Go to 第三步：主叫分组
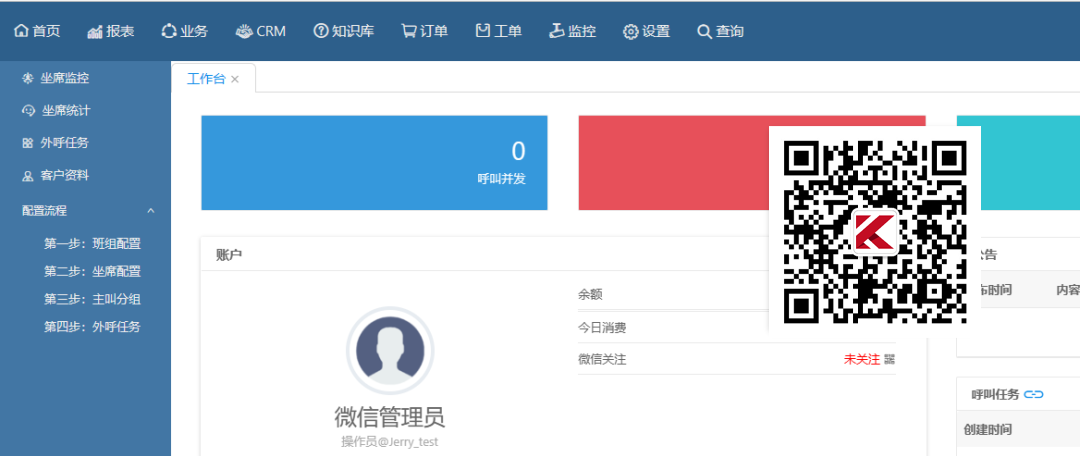 [x=92, y=299]
